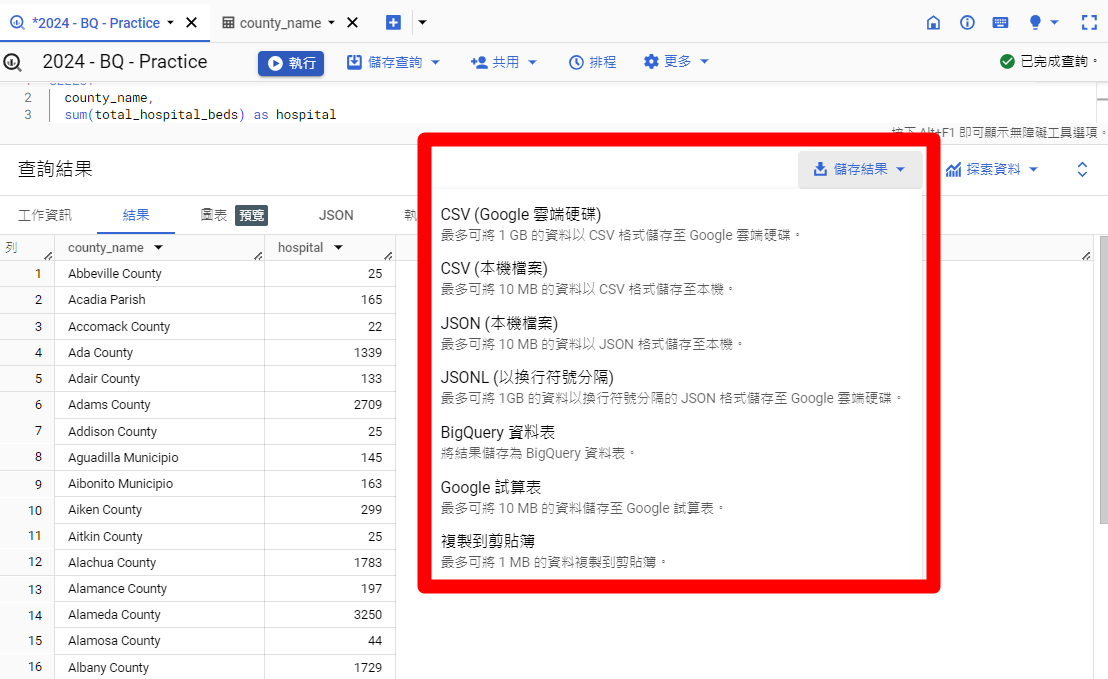Viewport: 1108px width, 679px height.
Task: Add a new tab with plus icon
Action: [393, 23]
